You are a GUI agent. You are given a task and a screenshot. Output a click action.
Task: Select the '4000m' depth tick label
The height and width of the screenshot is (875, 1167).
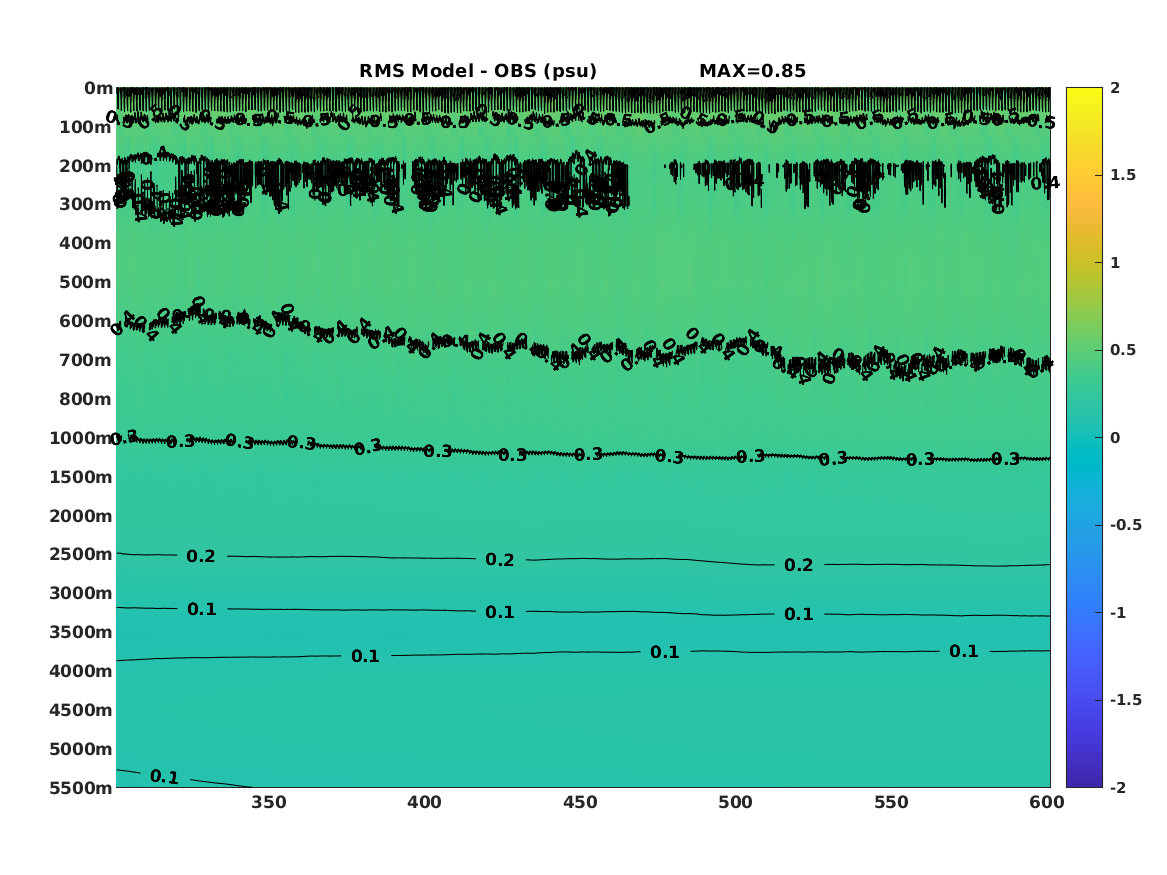81,671
